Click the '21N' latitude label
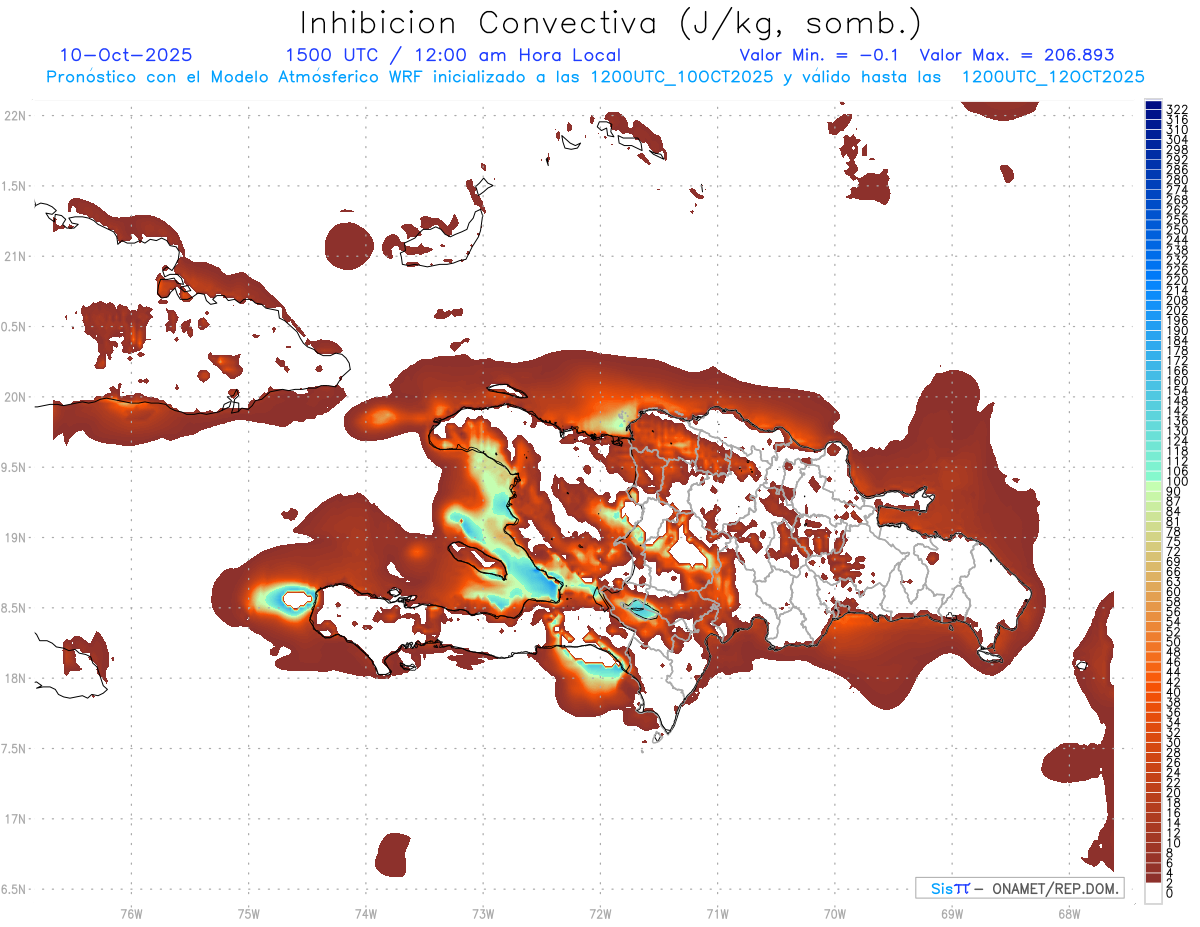Screen dimensions: 1200x927 click(x=14, y=256)
